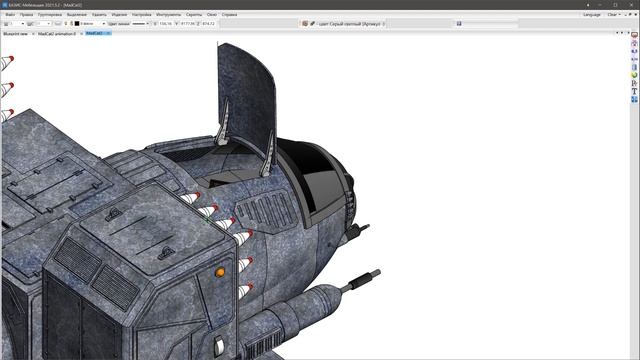Open the Файл menu
Image resolution: width=640 pixels, height=360 pixels.
click(x=10, y=15)
